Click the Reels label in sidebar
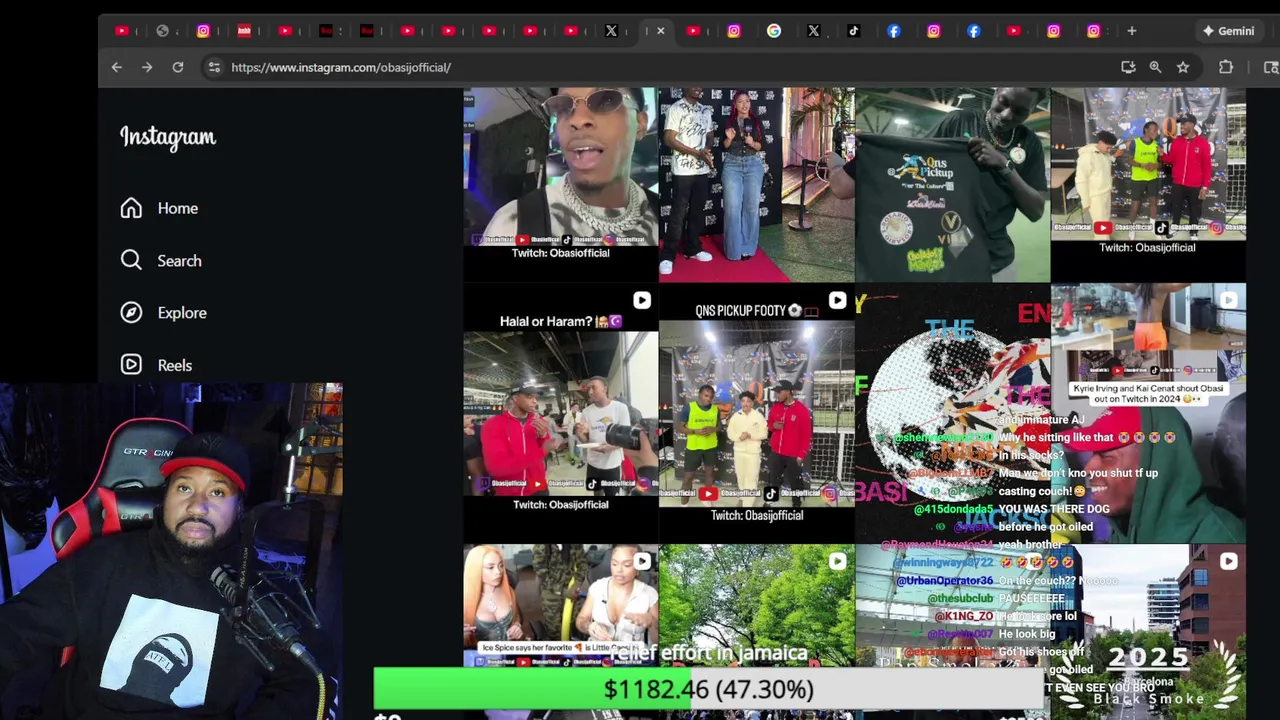This screenshot has width=1280, height=720. [175, 365]
